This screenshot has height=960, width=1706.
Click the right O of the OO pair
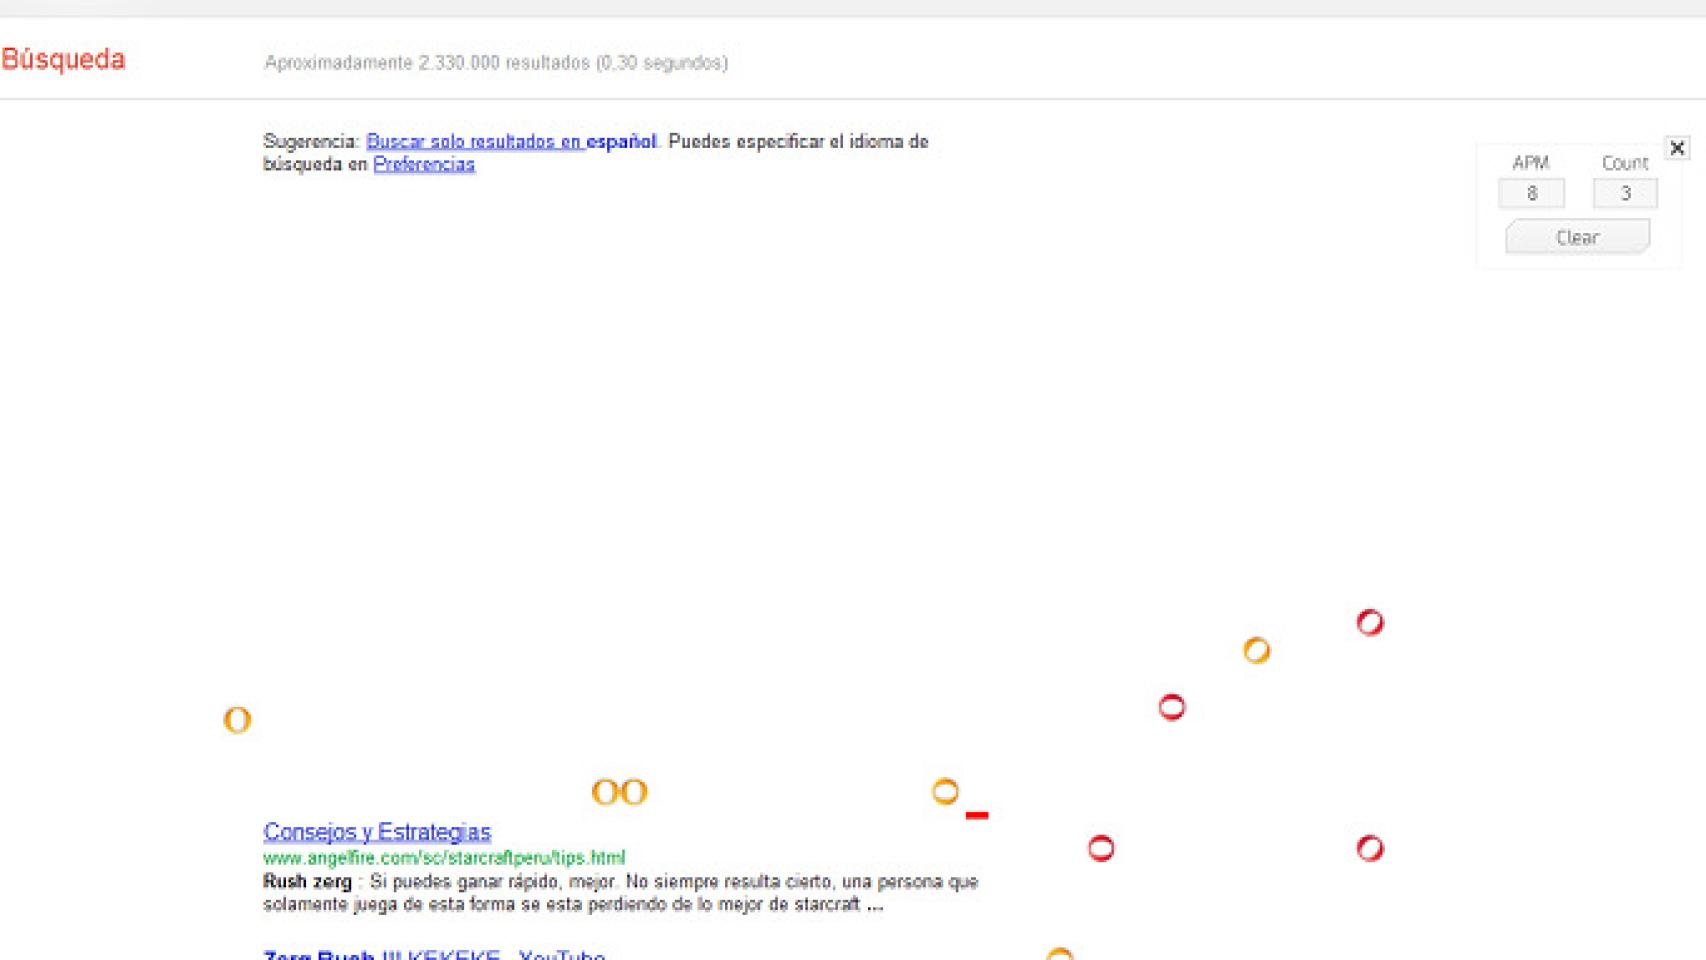pos(632,791)
